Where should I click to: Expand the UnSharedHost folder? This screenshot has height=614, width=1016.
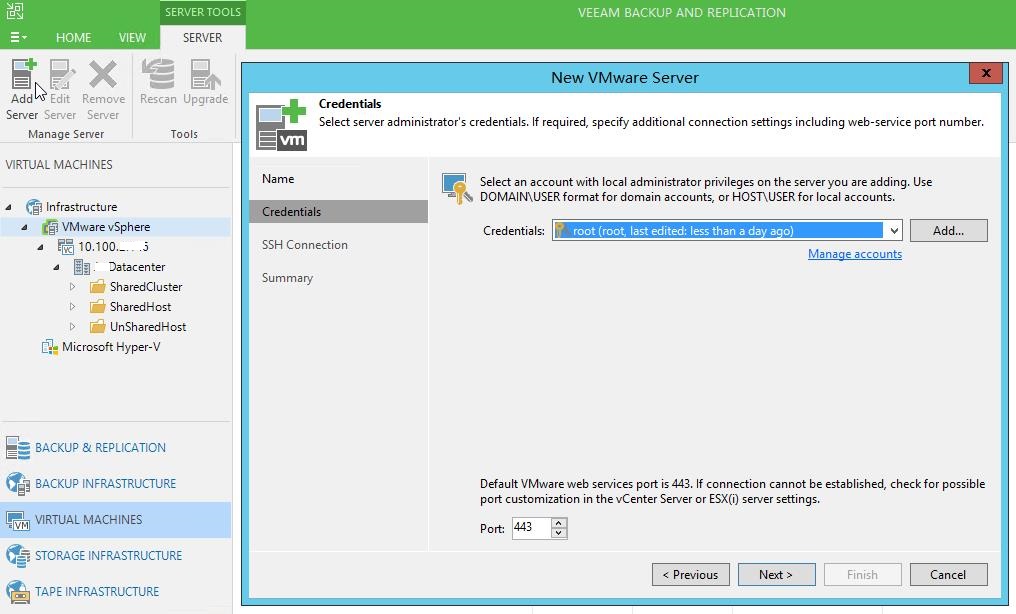pyautogui.click(x=73, y=327)
